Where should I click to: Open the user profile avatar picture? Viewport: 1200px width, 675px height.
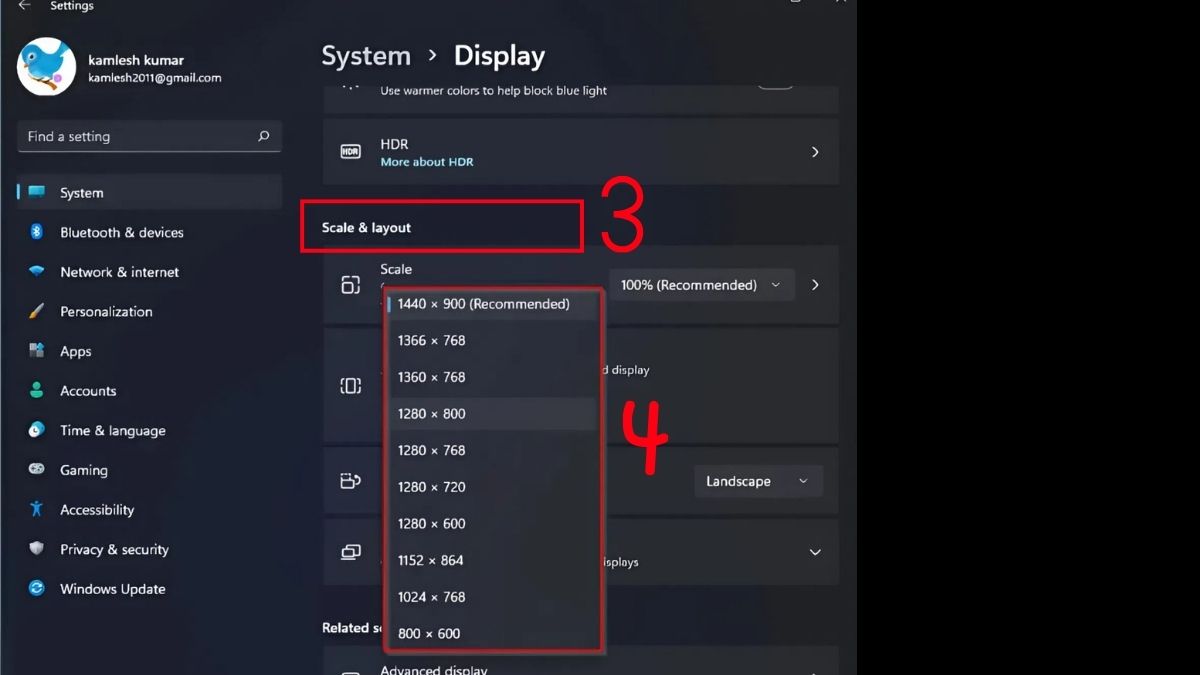pos(47,67)
